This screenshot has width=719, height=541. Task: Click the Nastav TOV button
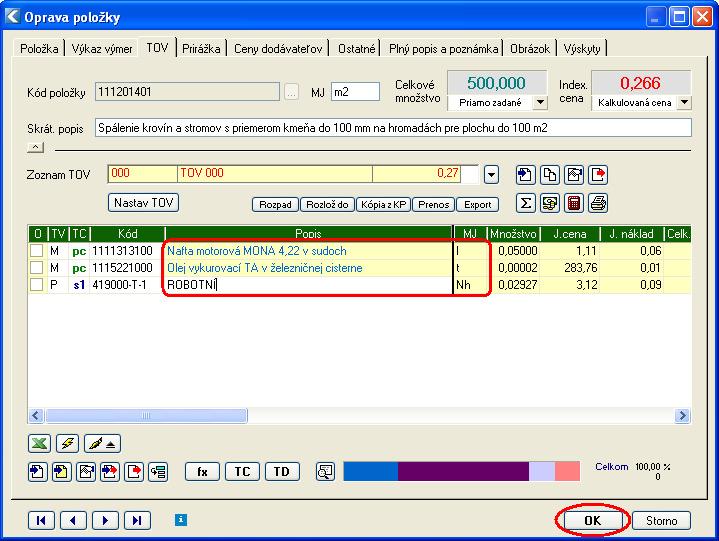pos(144,203)
